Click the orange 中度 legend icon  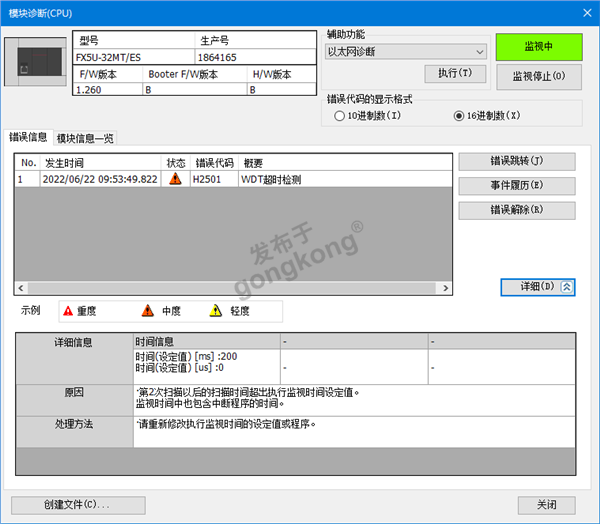pyautogui.click(x=148, y=310)
